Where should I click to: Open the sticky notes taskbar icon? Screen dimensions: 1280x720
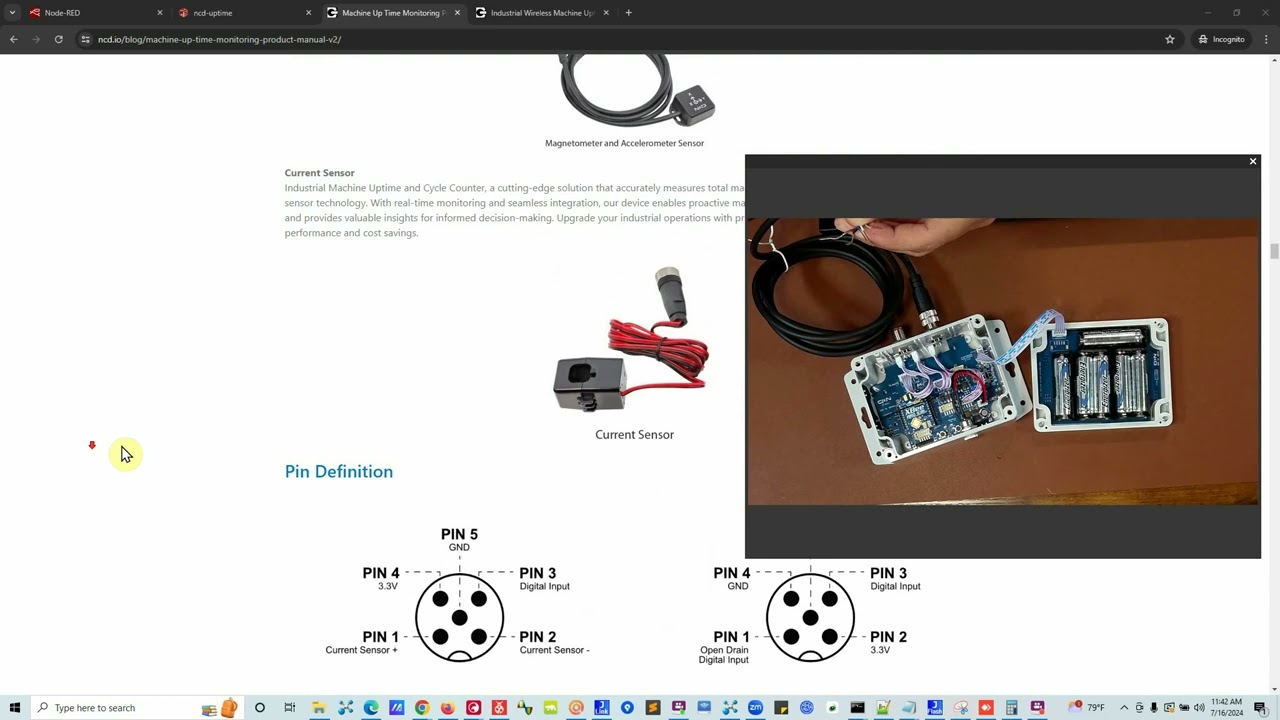[x=781, y=707]
